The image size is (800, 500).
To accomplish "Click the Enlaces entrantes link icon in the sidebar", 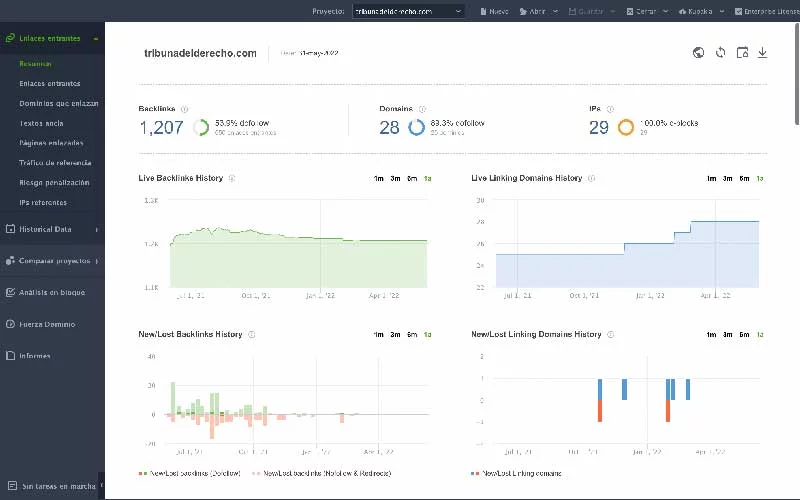I will 10,38.
